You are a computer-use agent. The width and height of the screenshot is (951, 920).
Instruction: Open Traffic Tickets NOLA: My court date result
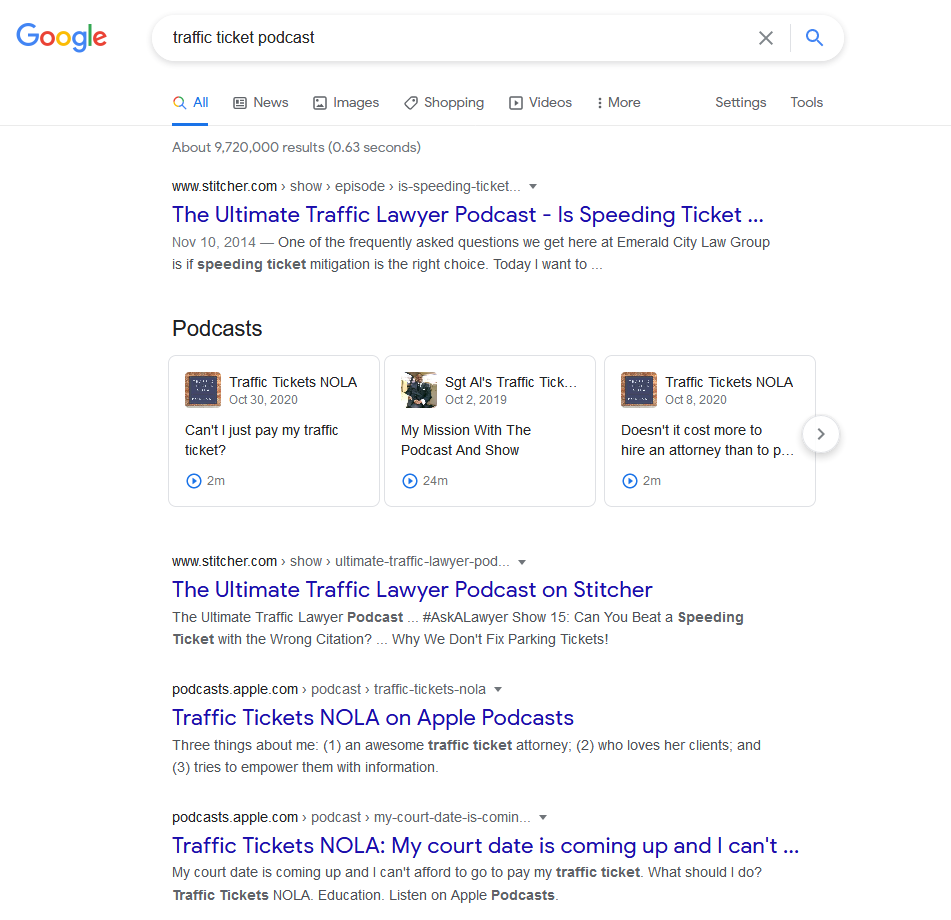tap(486, 845)
